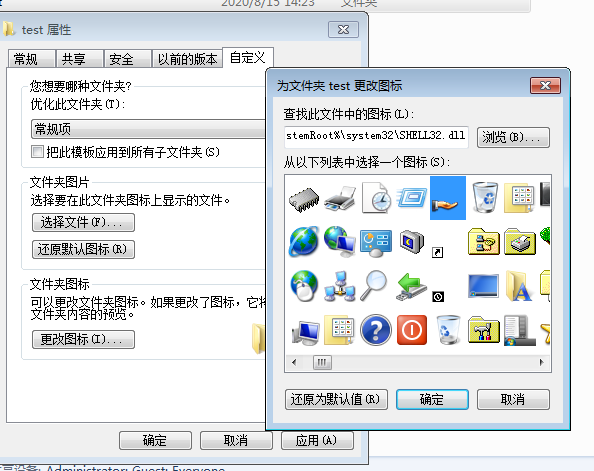This screenshot has width=594, height=471.
Task: Open the 常规项 folder type dropdown
Action: point(148,129)
